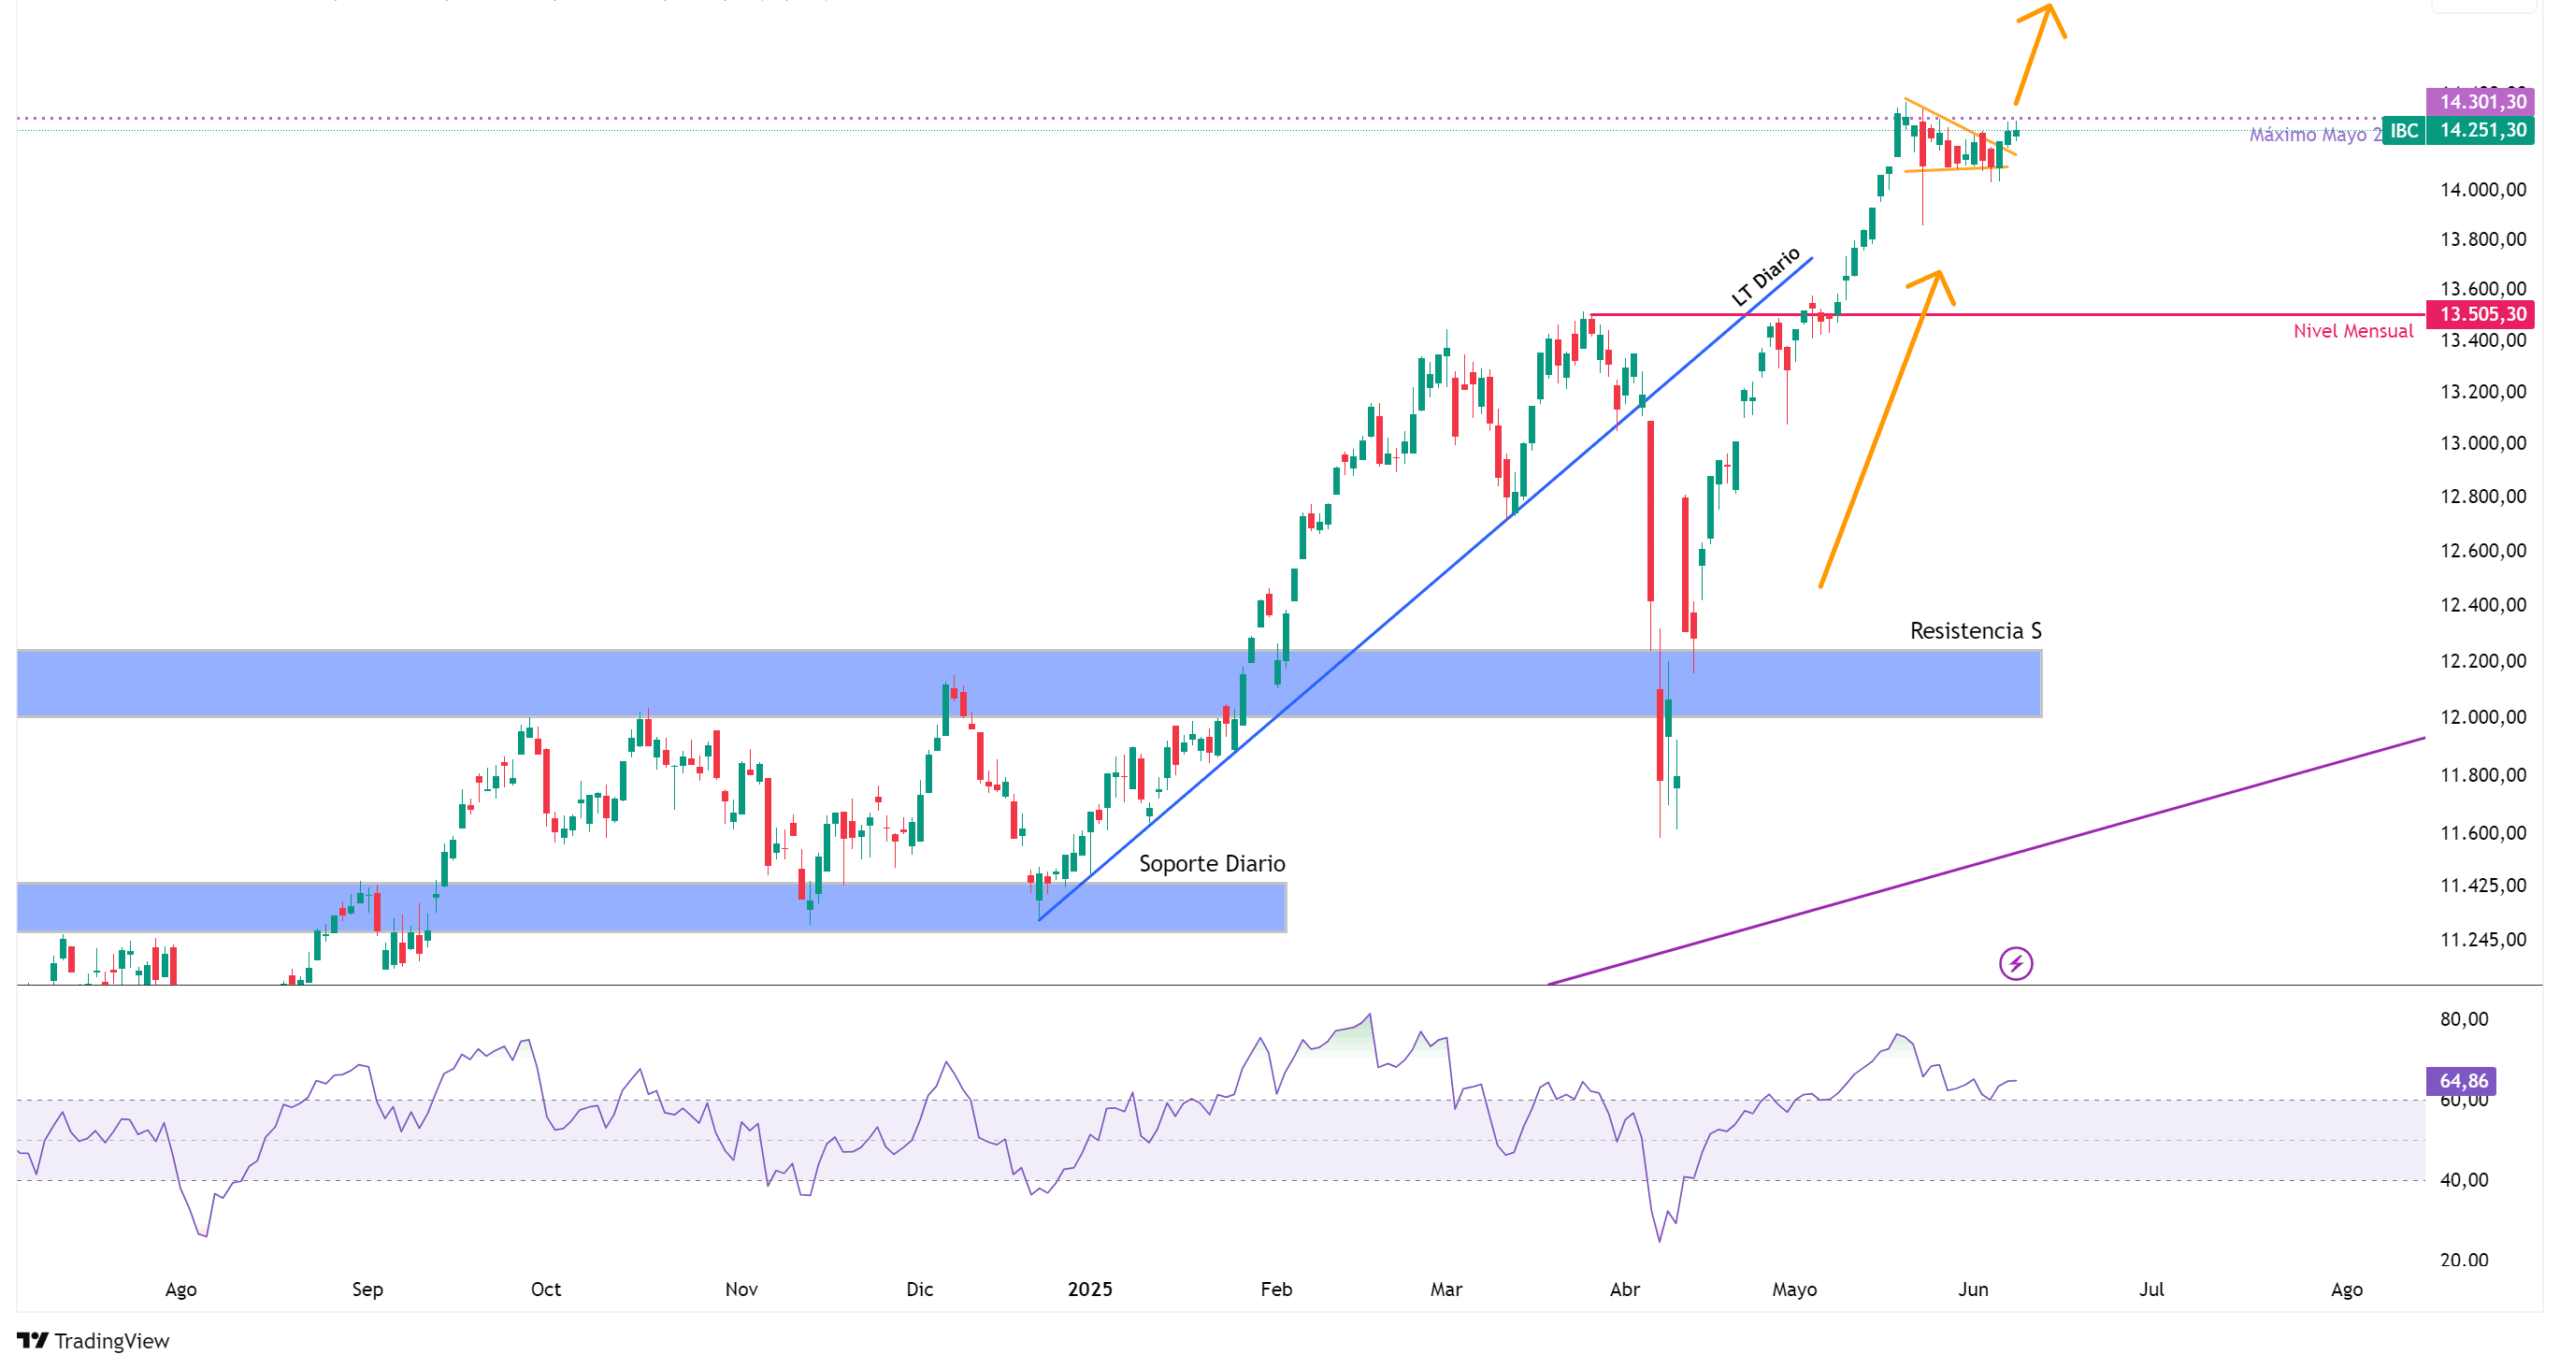The width and height of the screenshot is (2560, 1369).
Task: Select the large lower orange arrow
Action: click(x=1880, y=430)
